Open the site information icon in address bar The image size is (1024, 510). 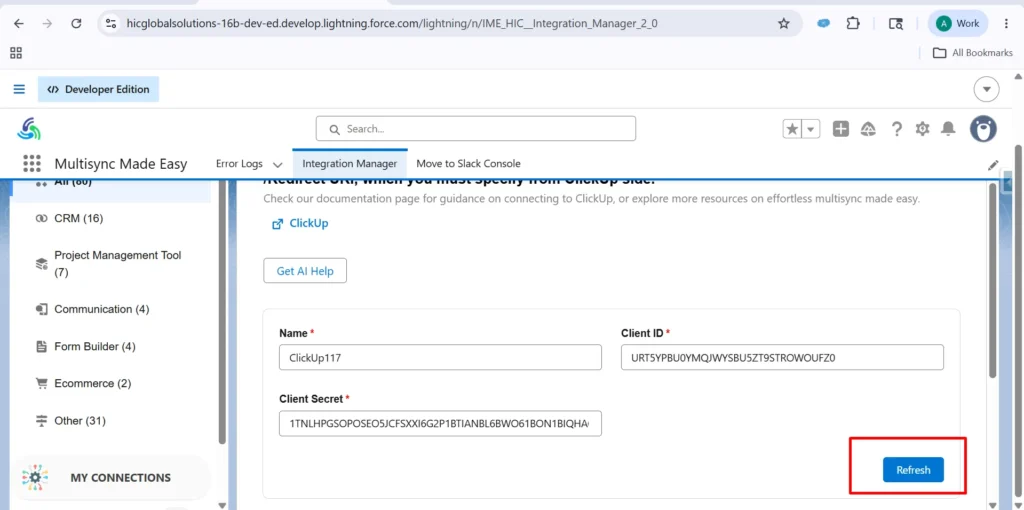[111, 24]
